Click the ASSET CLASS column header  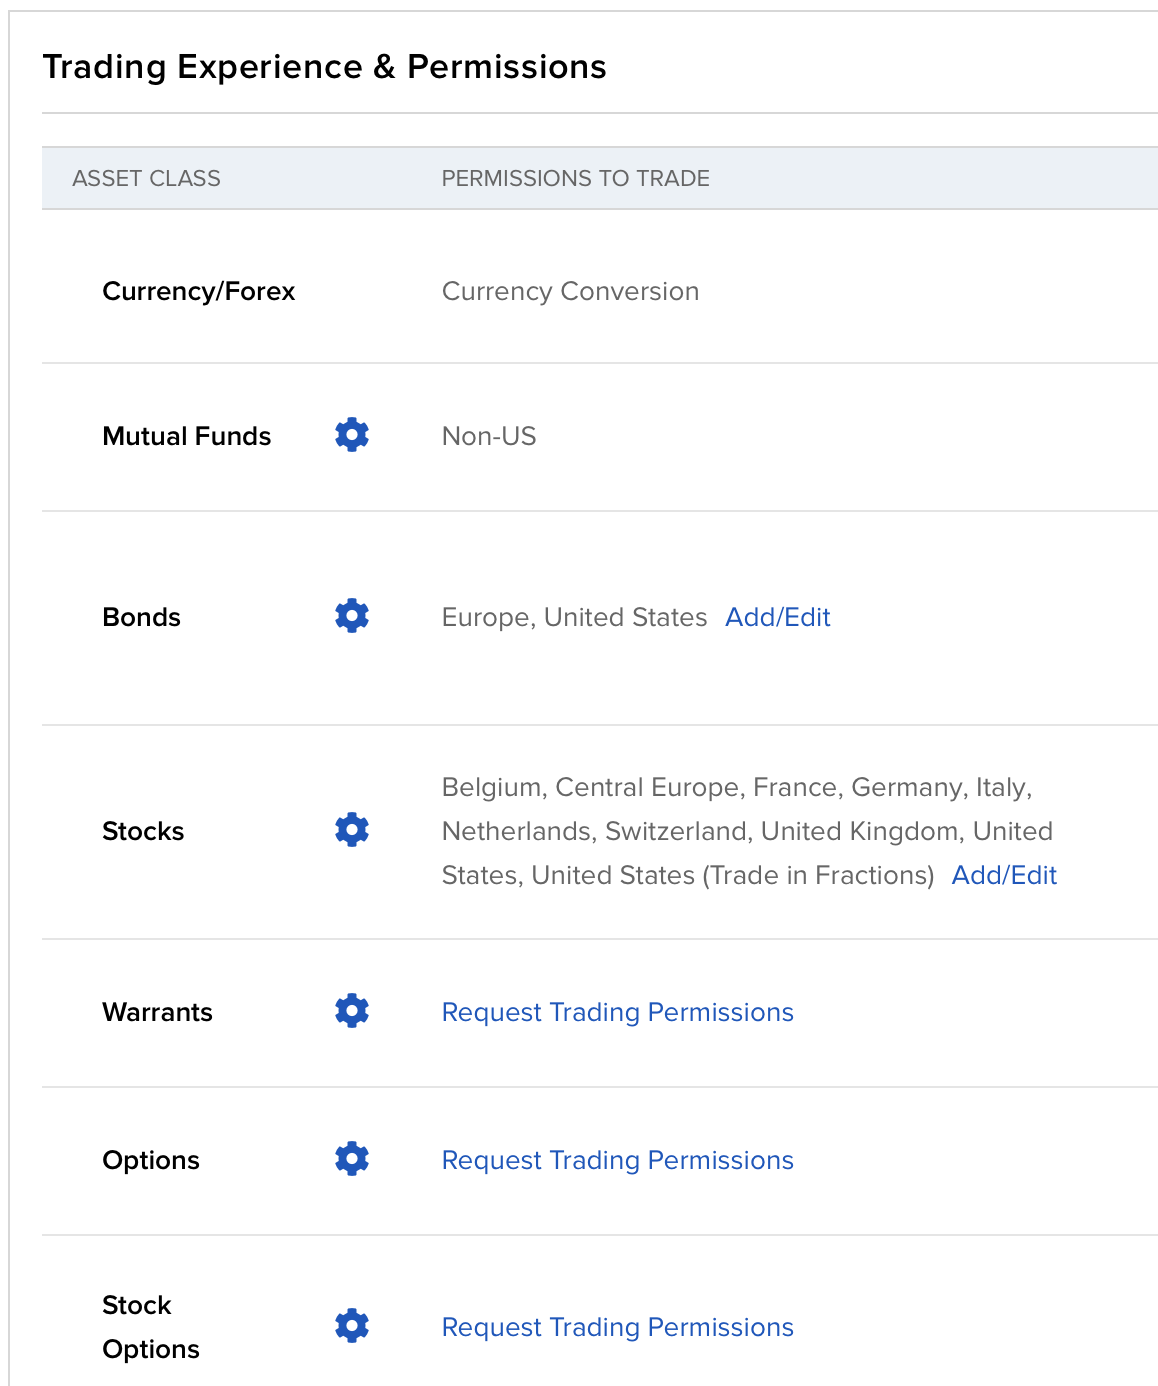(146, 178)
